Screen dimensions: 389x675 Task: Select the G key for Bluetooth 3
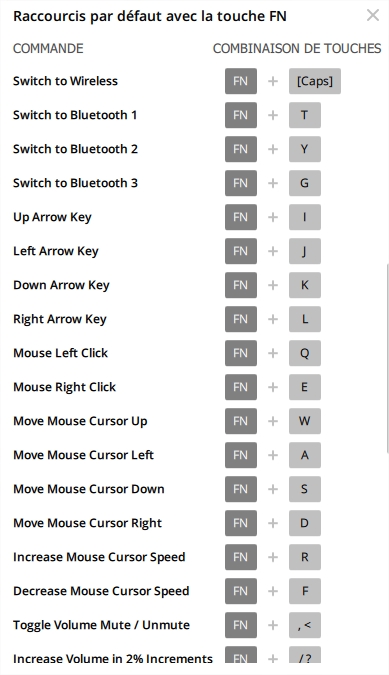click(x=305, y=183)
